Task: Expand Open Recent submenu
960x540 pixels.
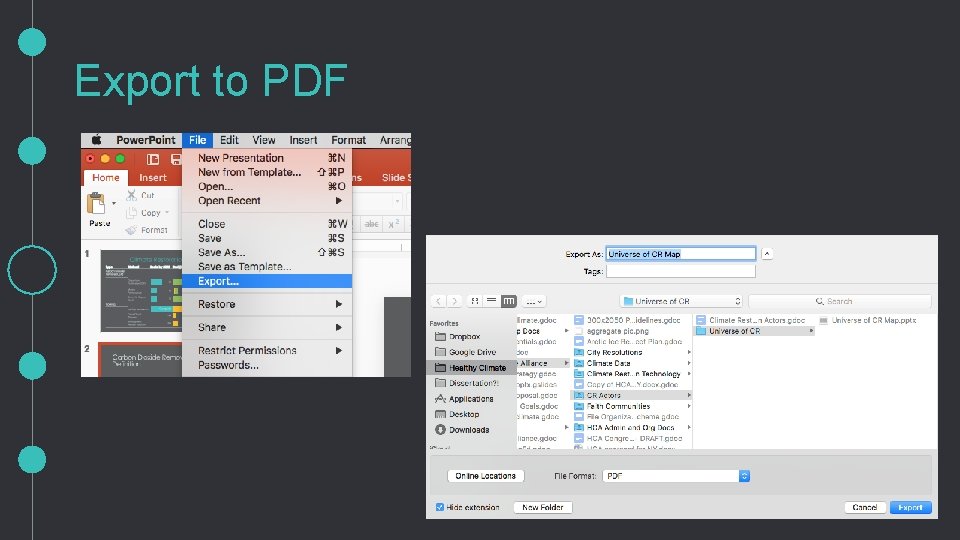Action: (x=339, y=201)
